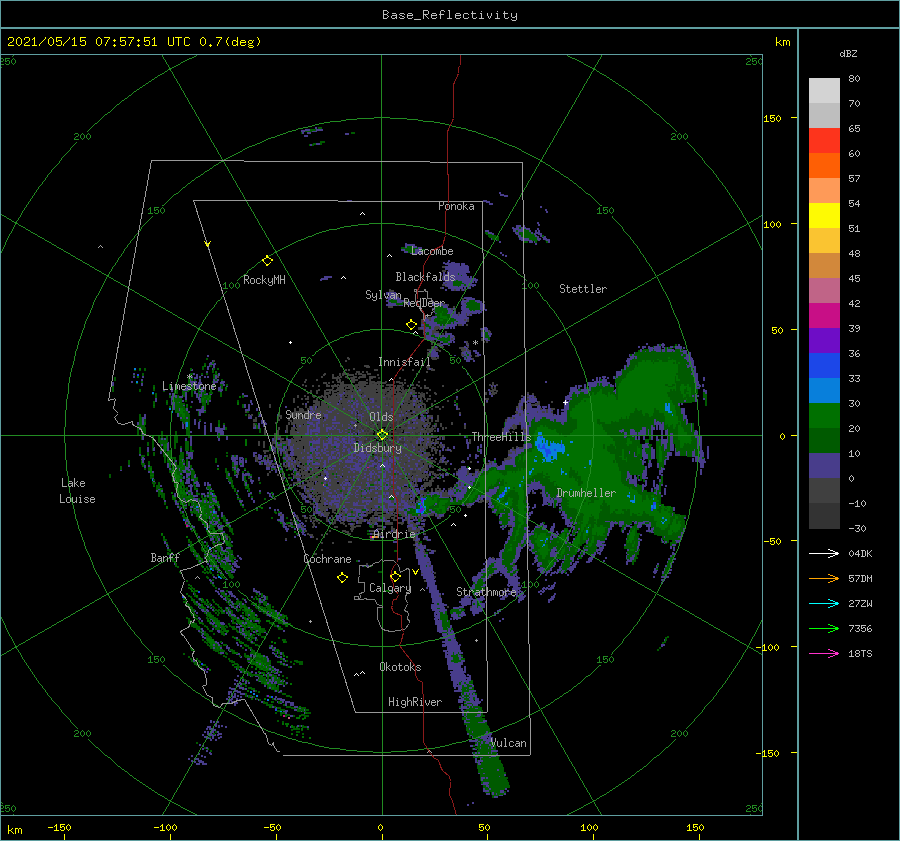The image size is (900, 841).
Task: Click the green 7356 arrow in legend
Action: [824, 629]
